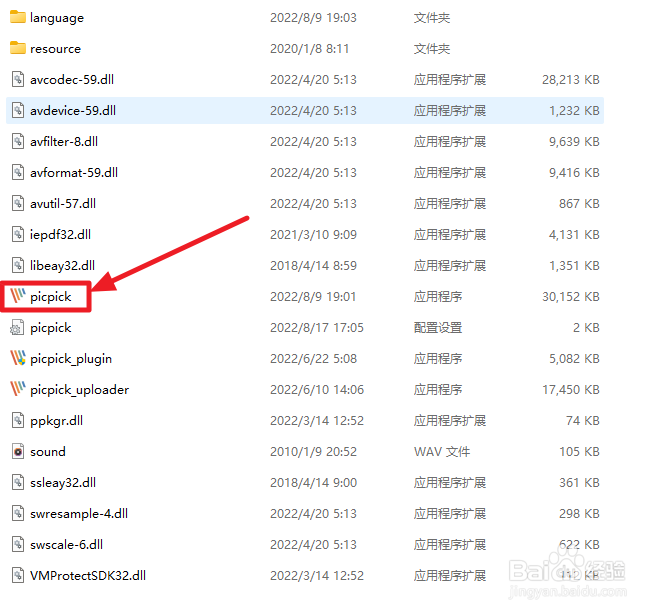Click the 配置设置 type cell
The height and width of the screenshot is (615, 664).
coord(438,327)
